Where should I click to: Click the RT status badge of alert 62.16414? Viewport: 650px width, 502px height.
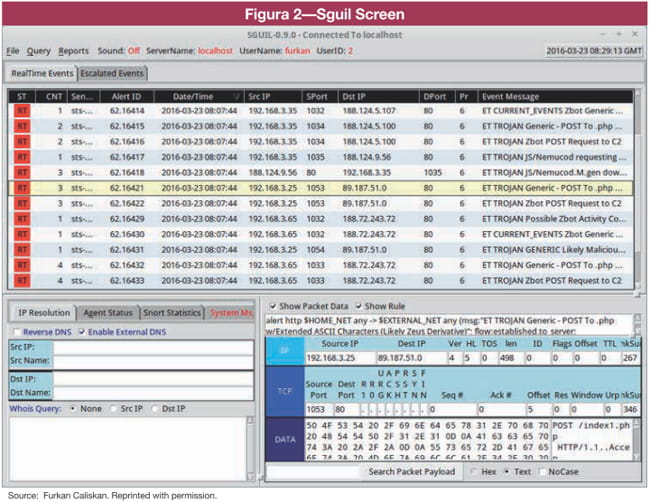[22, 111]
